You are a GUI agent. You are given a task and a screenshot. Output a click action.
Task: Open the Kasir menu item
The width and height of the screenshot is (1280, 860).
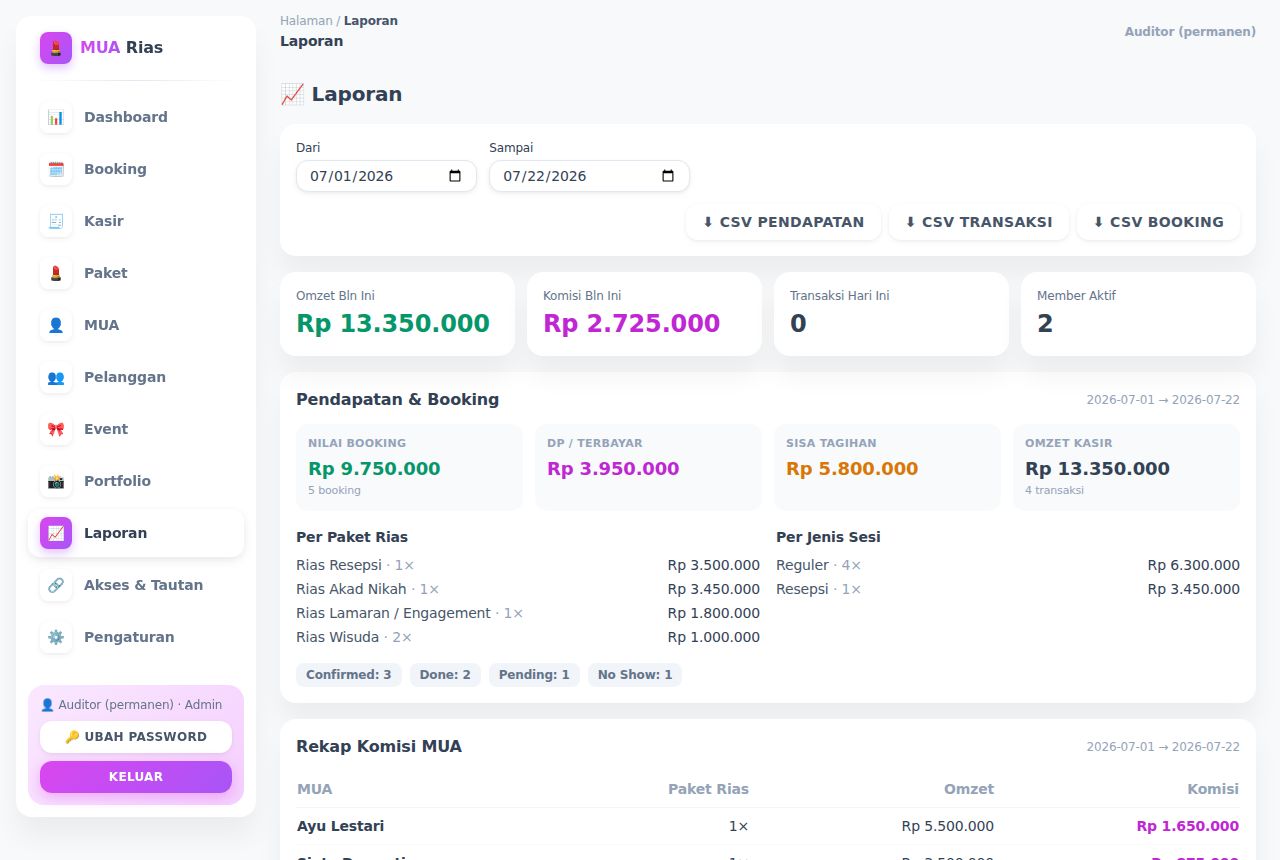click(x=136, y=221)
